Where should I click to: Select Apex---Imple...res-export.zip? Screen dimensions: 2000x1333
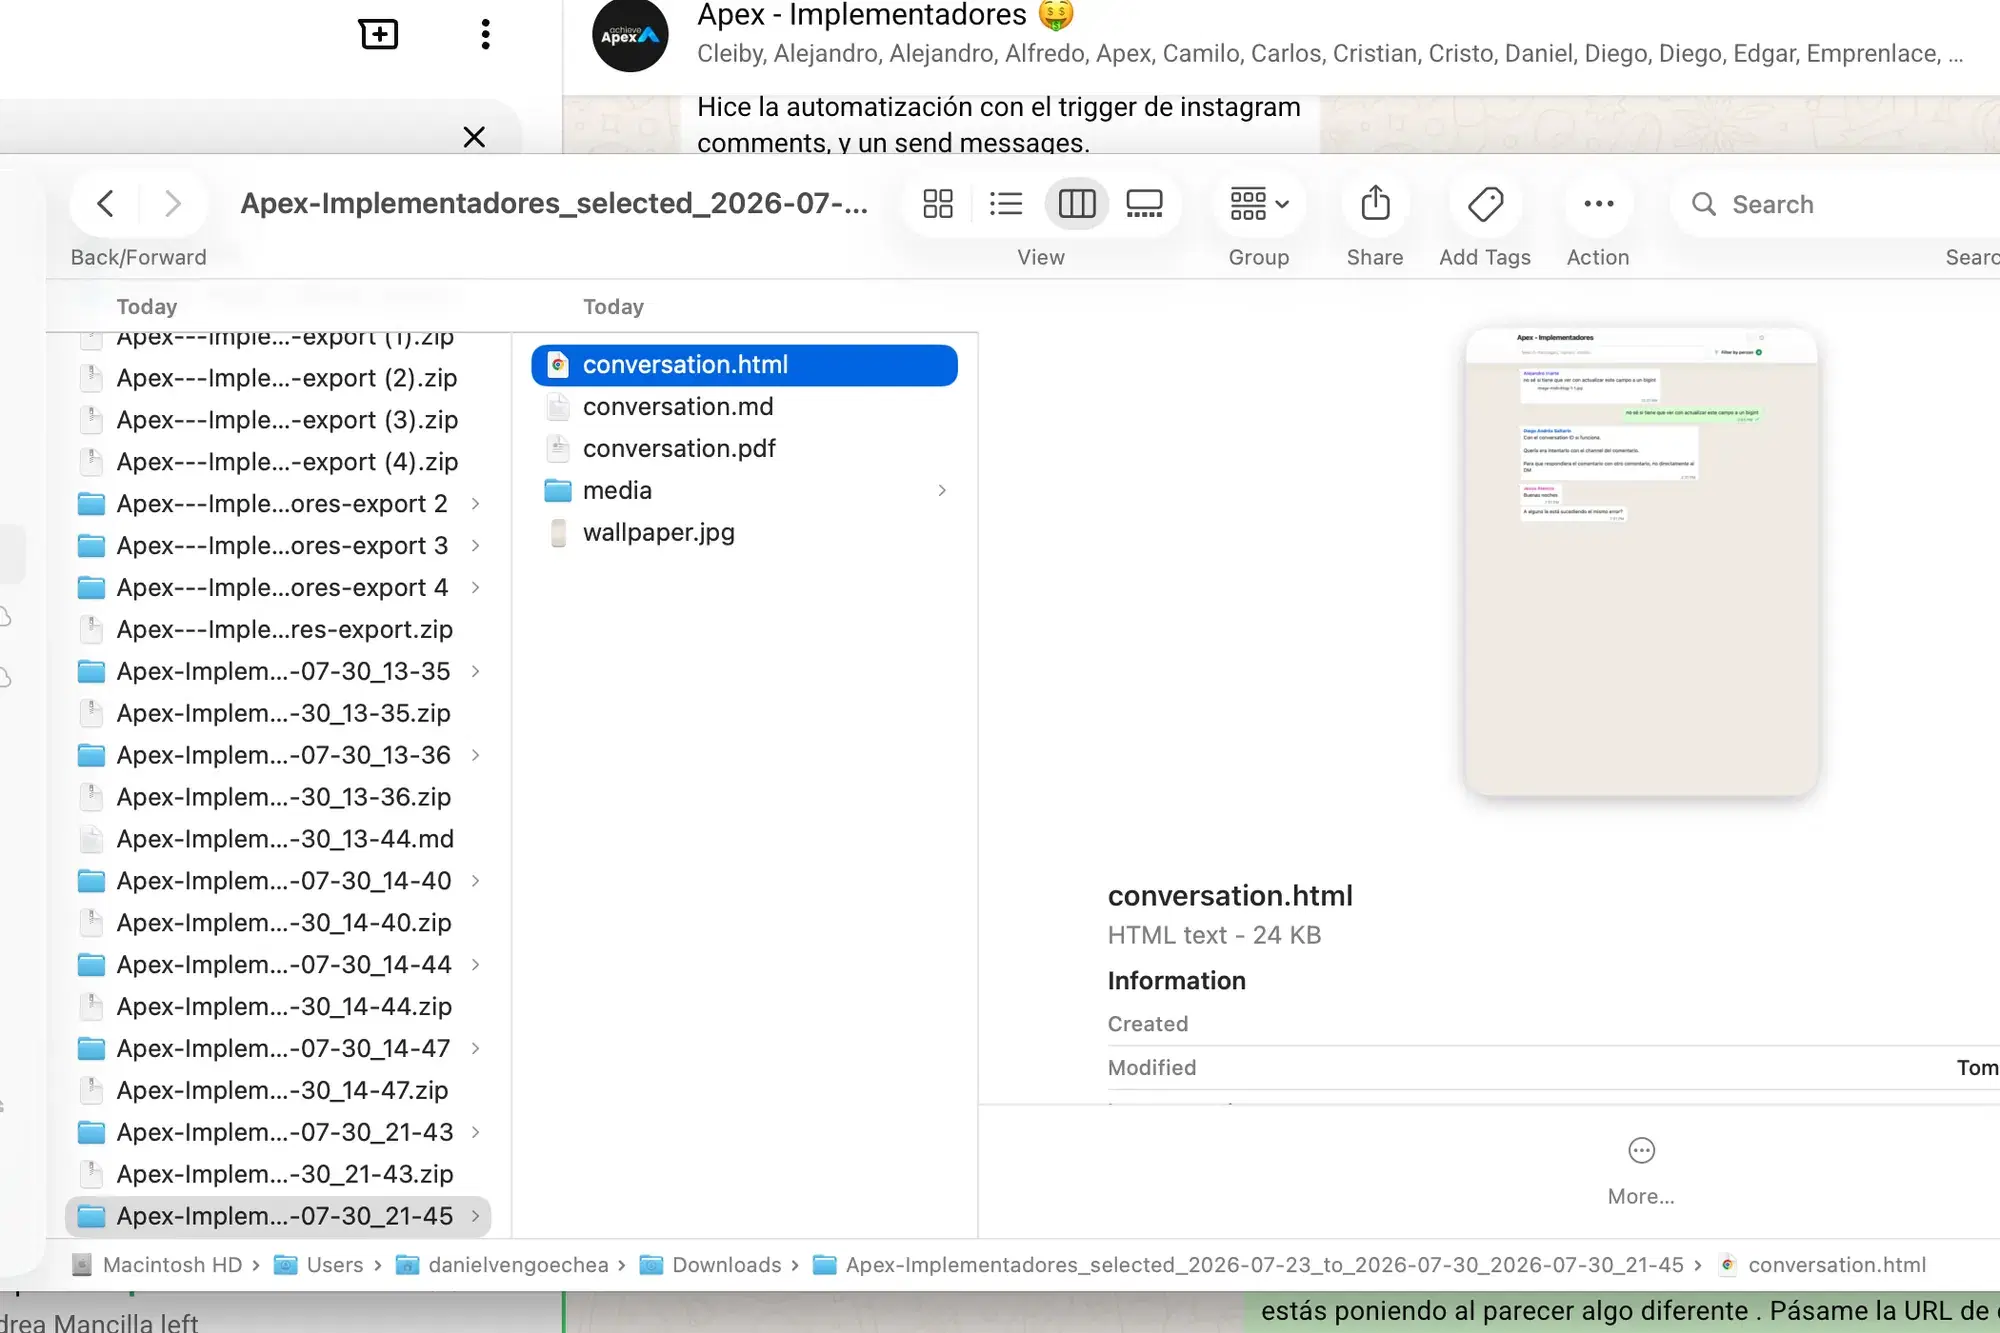click(278, 630)
